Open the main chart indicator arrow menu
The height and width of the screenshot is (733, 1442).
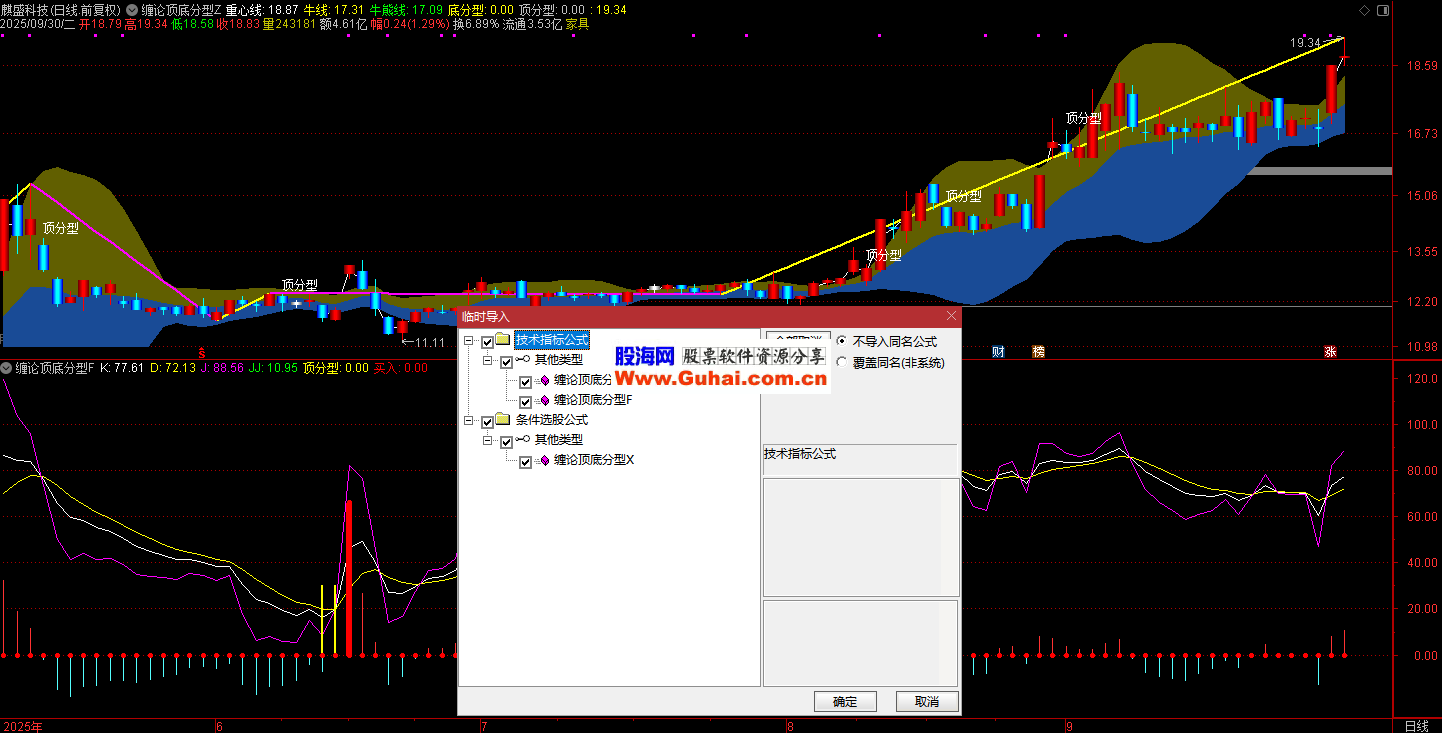pyautogui.click(x=133, y=9)
